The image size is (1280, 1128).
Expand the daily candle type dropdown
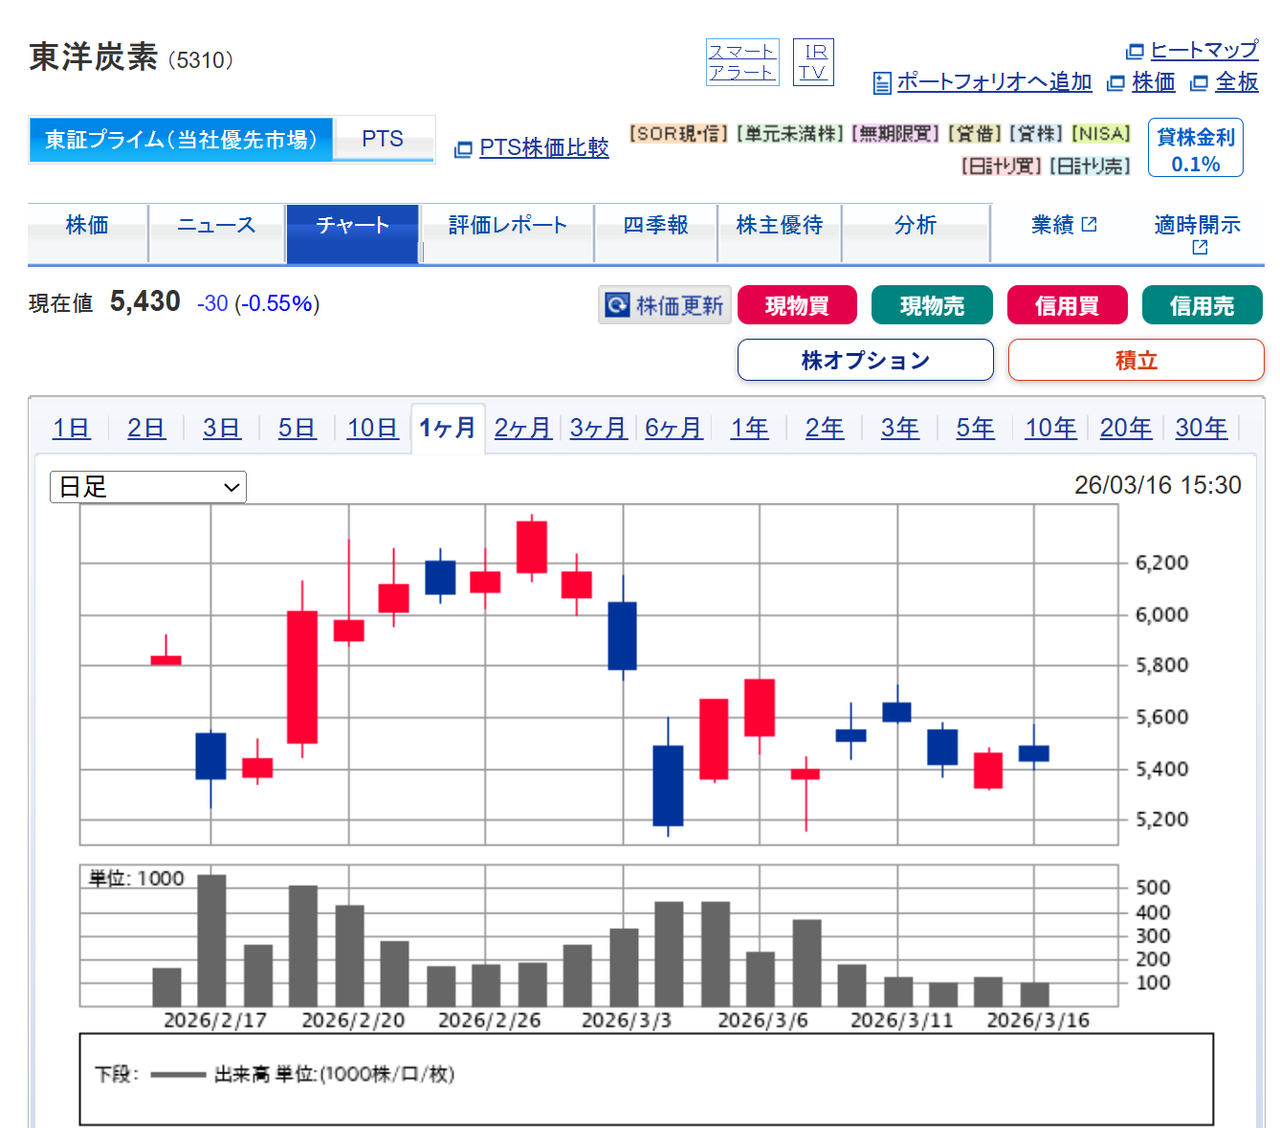point(148,487)
